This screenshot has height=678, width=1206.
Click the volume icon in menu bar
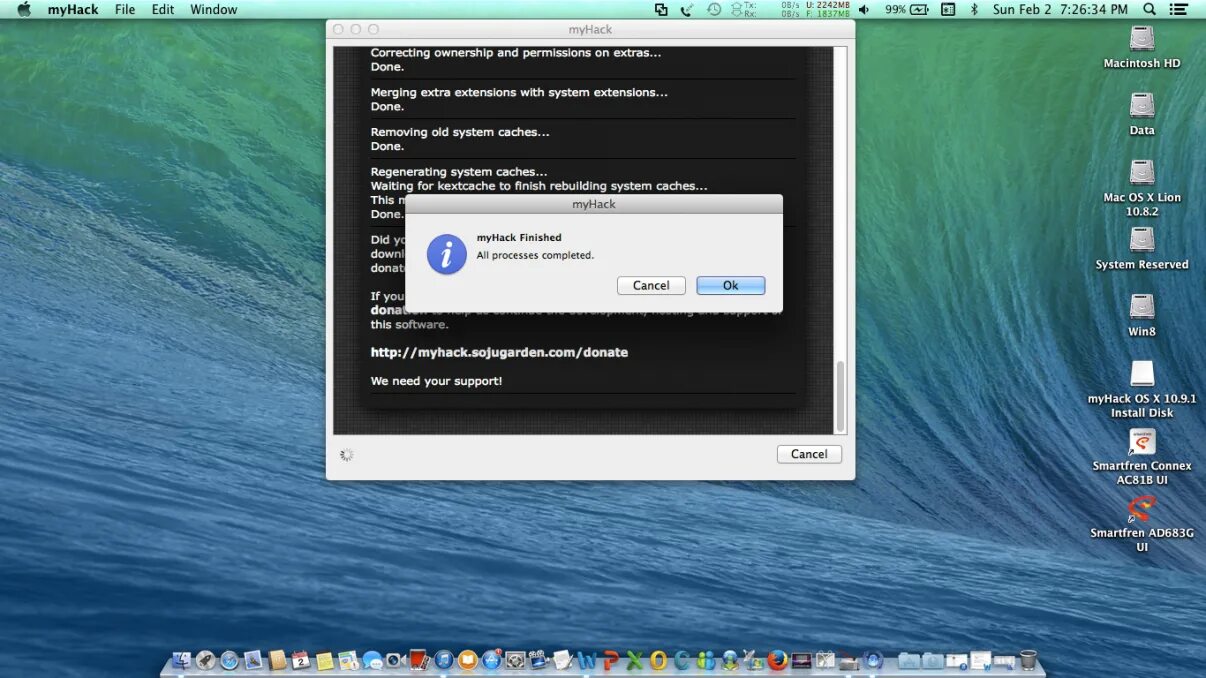pos(864,9)
